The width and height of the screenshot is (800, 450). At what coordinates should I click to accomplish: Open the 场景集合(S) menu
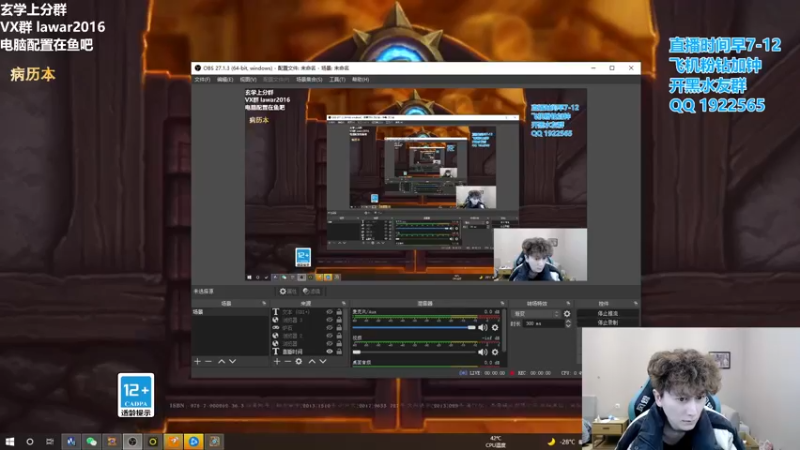(309, 80)
